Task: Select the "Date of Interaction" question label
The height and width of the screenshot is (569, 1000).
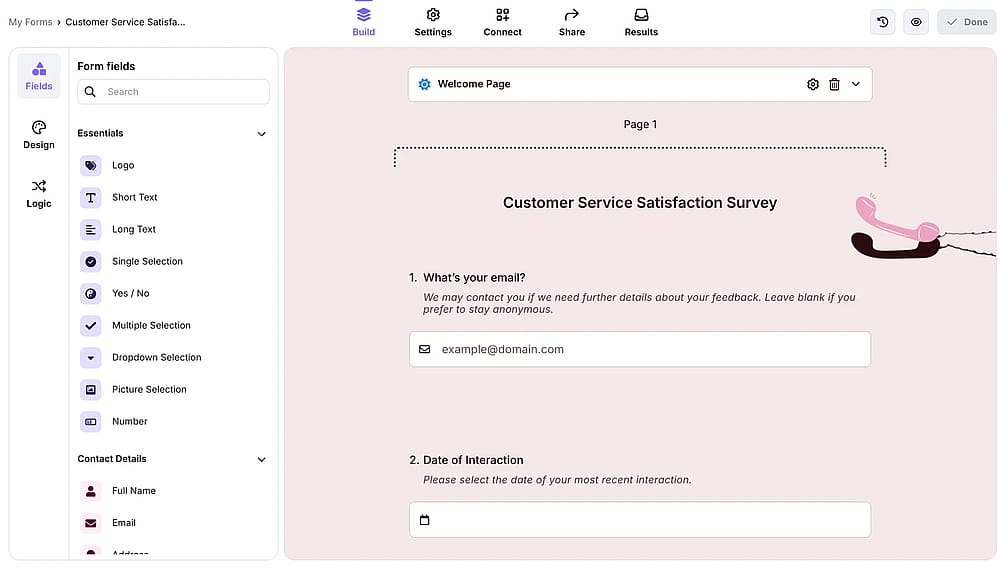Action: (x=473, y=460)
